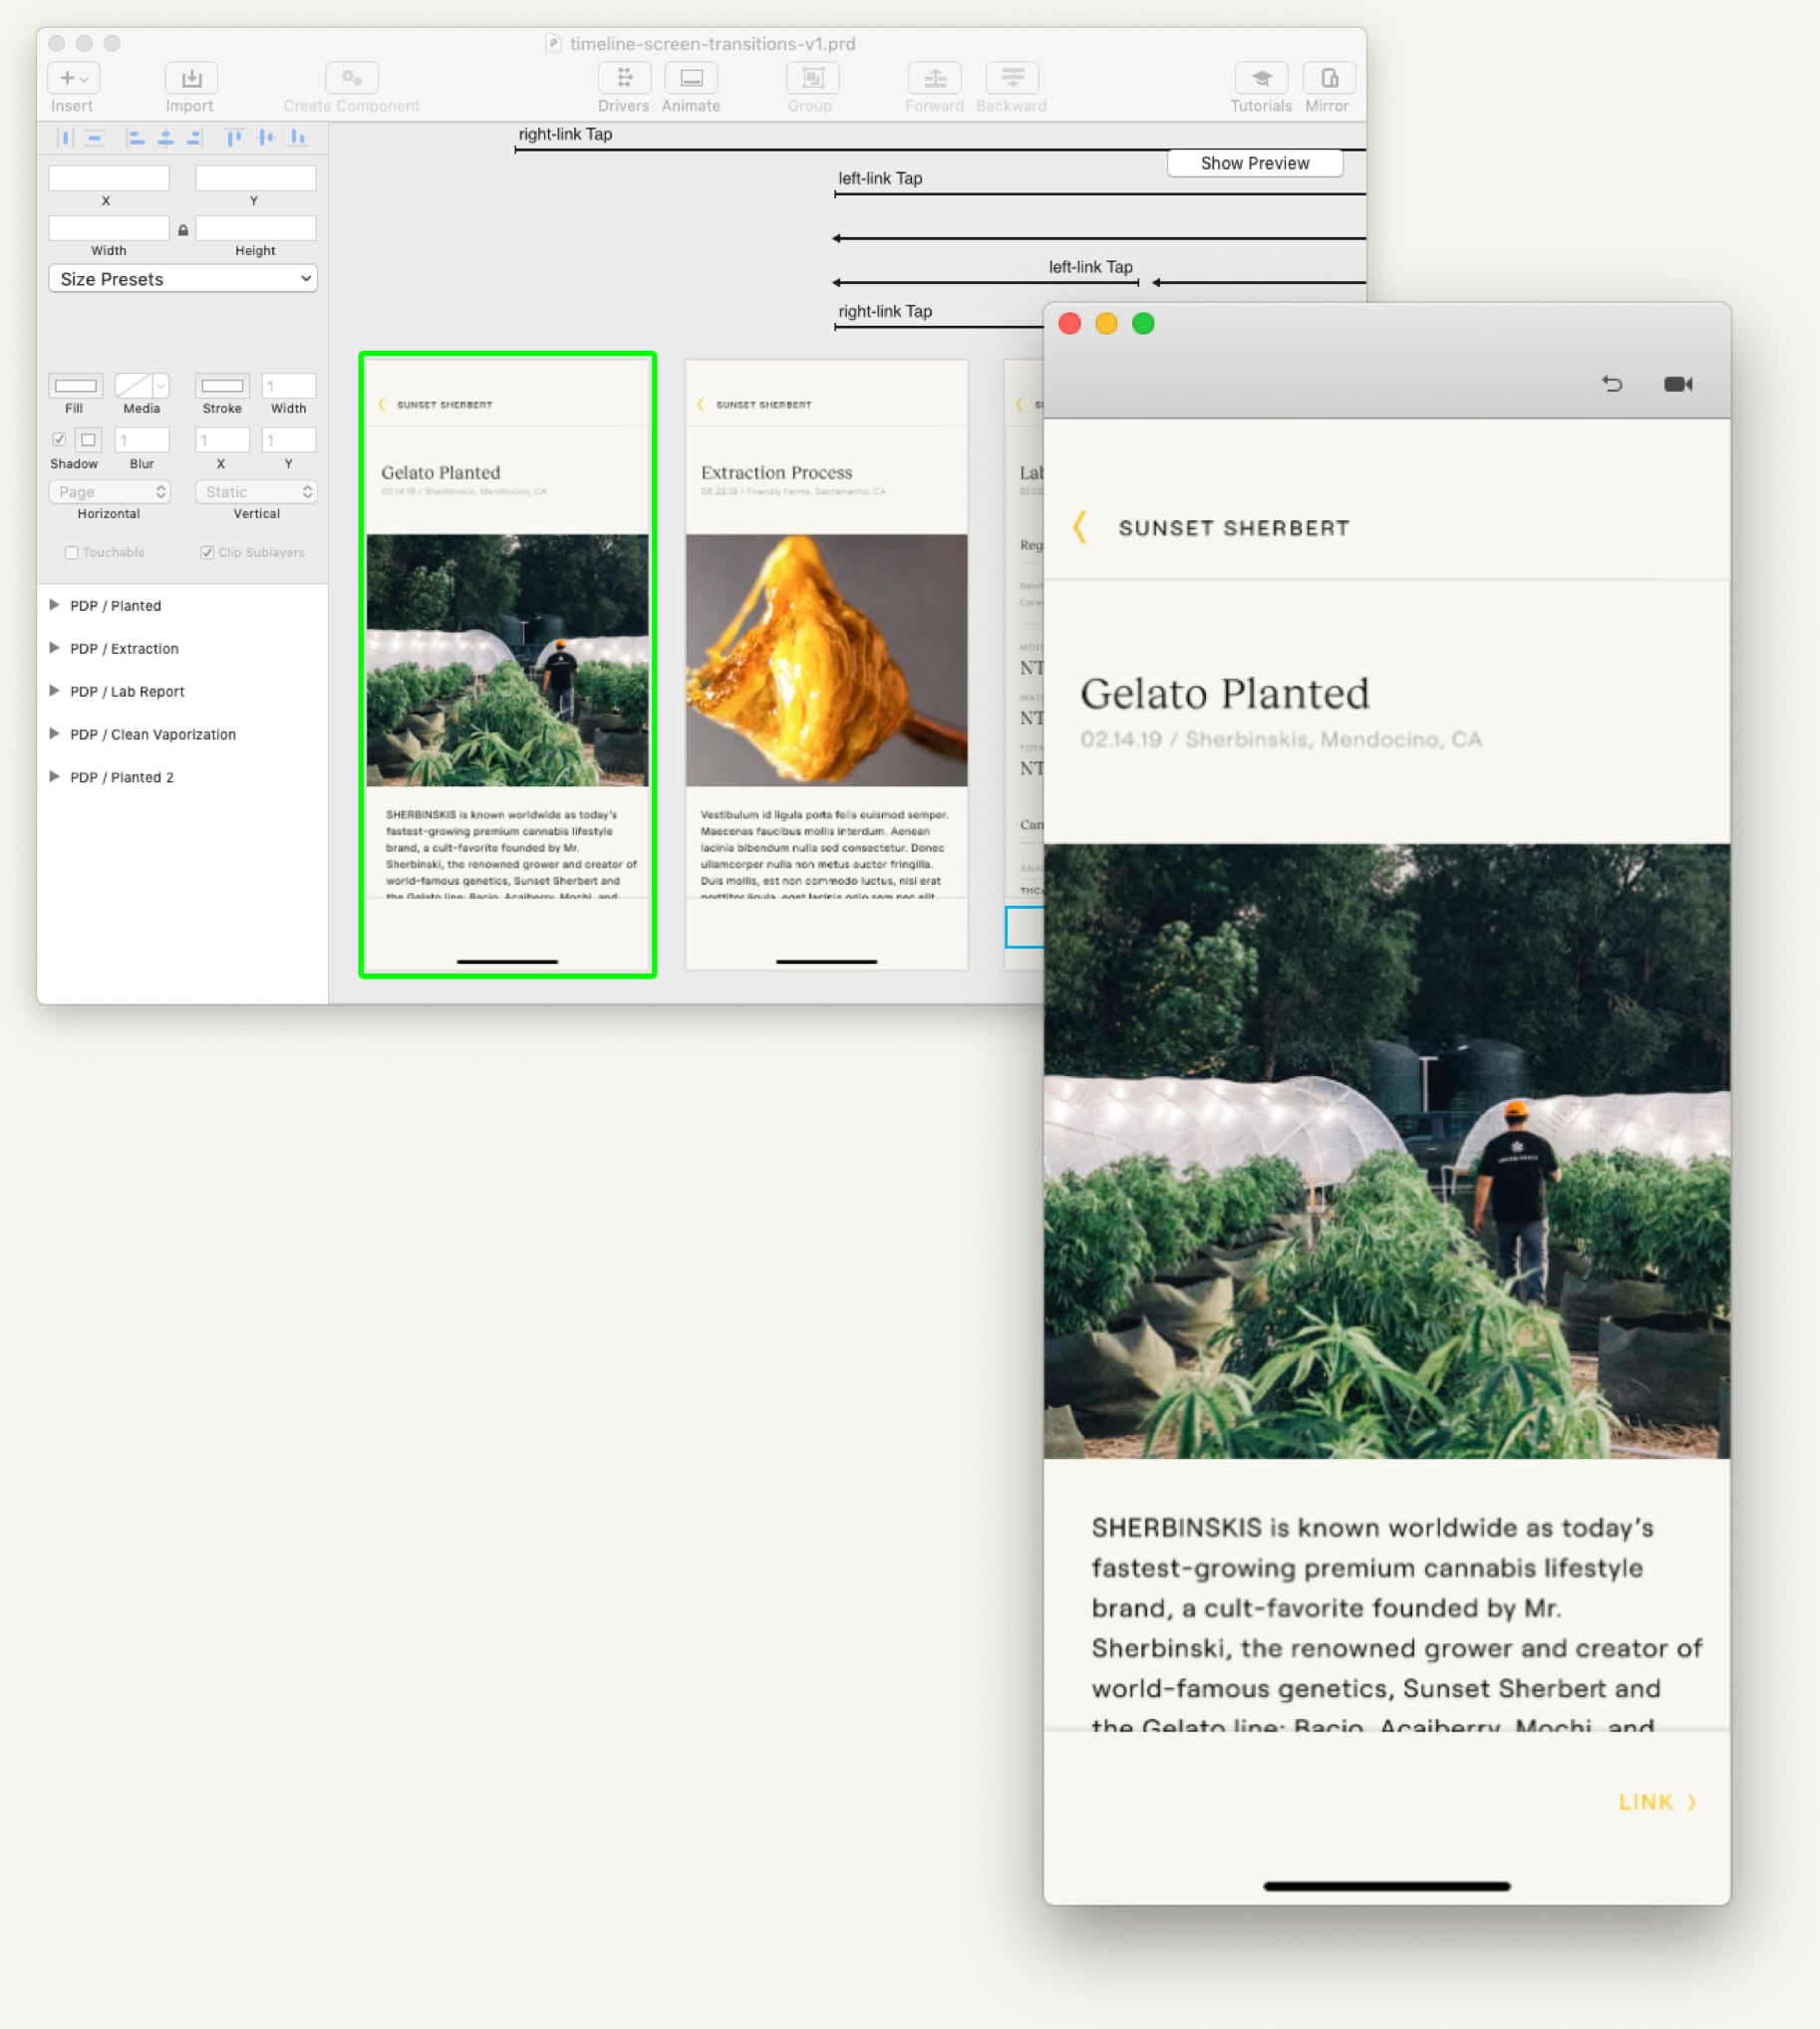This screenshot has width=1820, height=2029.
Task: Click the yellow back chevron in preview
Action: tap(1080, 526)
